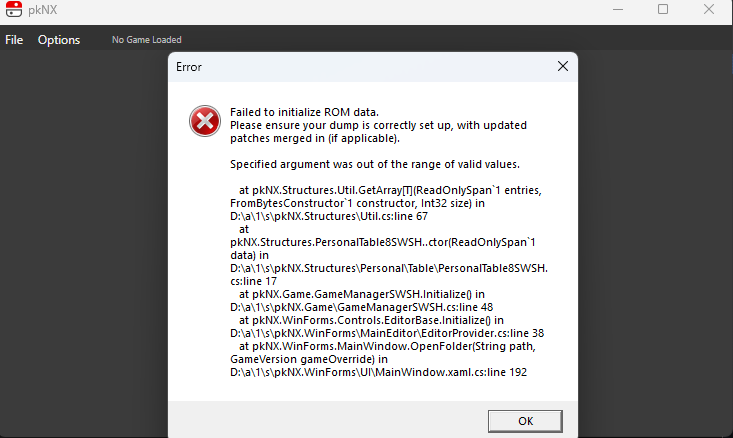Click the Error dialog title bar
The width and height of the screenshot is (733, 438).
tap(350, 66)
